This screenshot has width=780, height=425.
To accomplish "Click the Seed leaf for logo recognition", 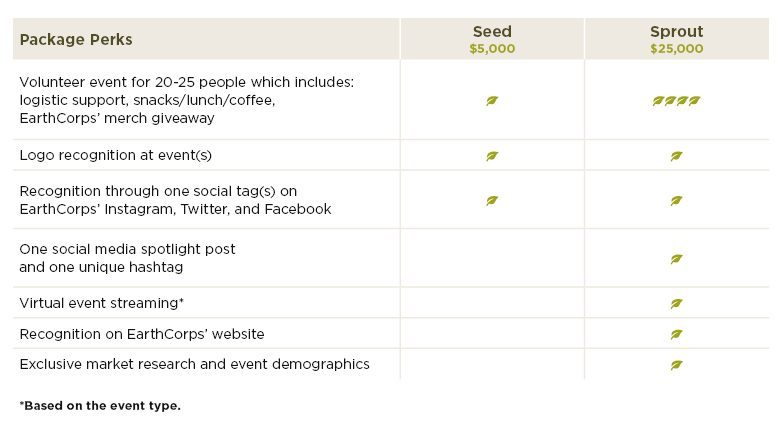I will click(x=492, y=156).
